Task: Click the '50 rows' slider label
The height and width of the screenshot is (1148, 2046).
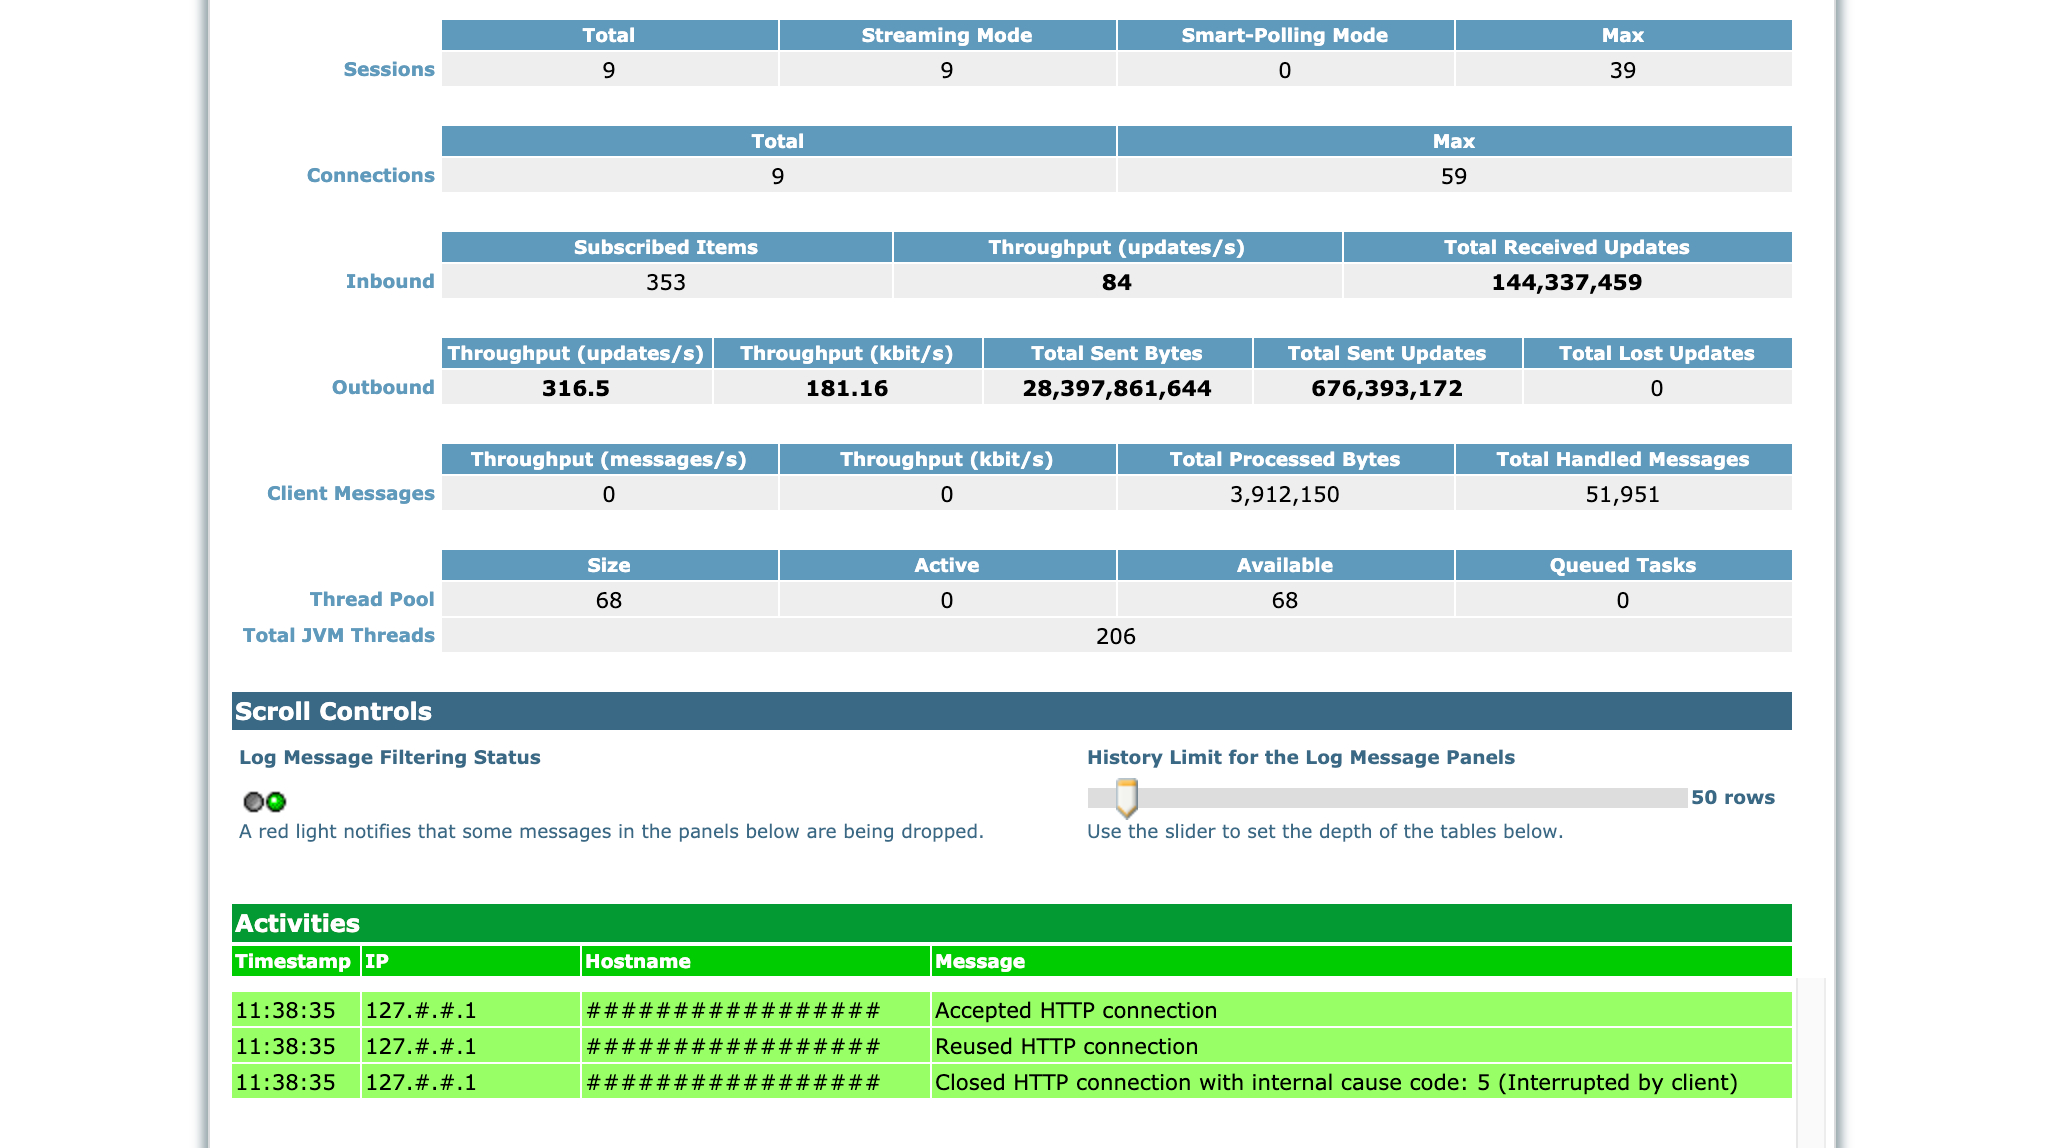Action: tap(1732, 797)
